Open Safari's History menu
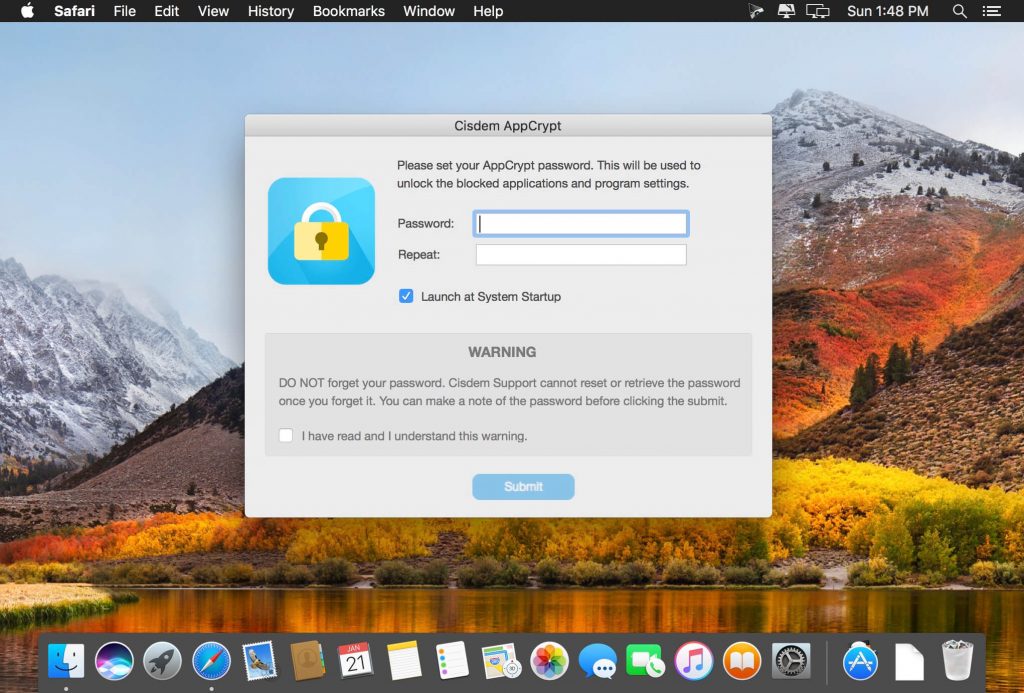This screenshot has width=1024, height=693. click(270, 11)
